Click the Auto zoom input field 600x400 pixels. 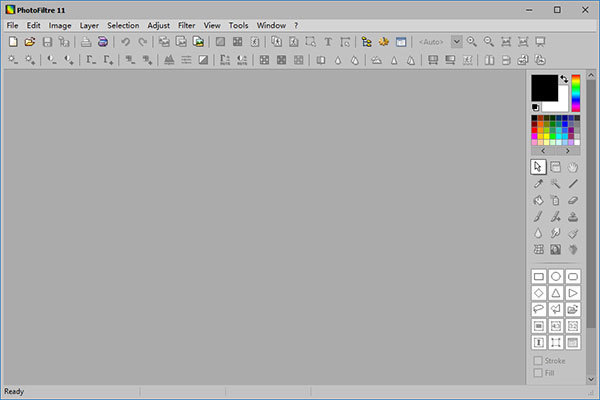tap(431, 42)
